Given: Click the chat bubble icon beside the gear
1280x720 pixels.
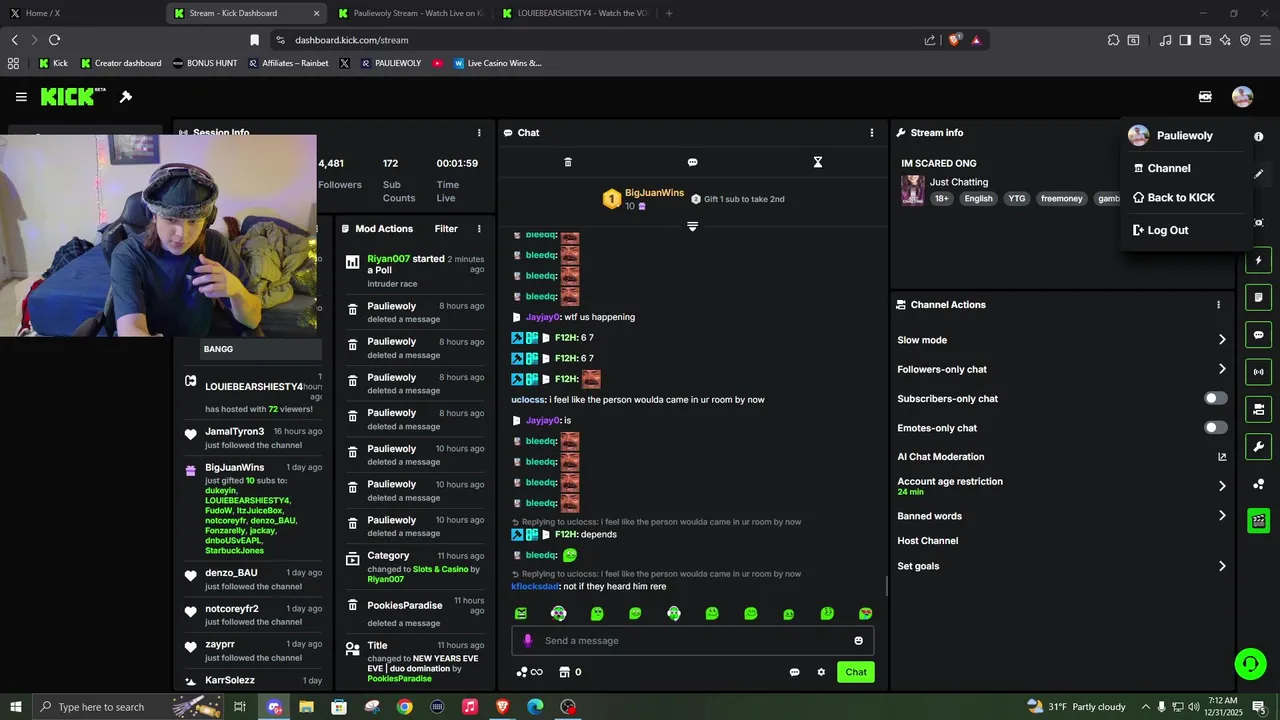Looking at the screenshot, I should pos(795,672).
